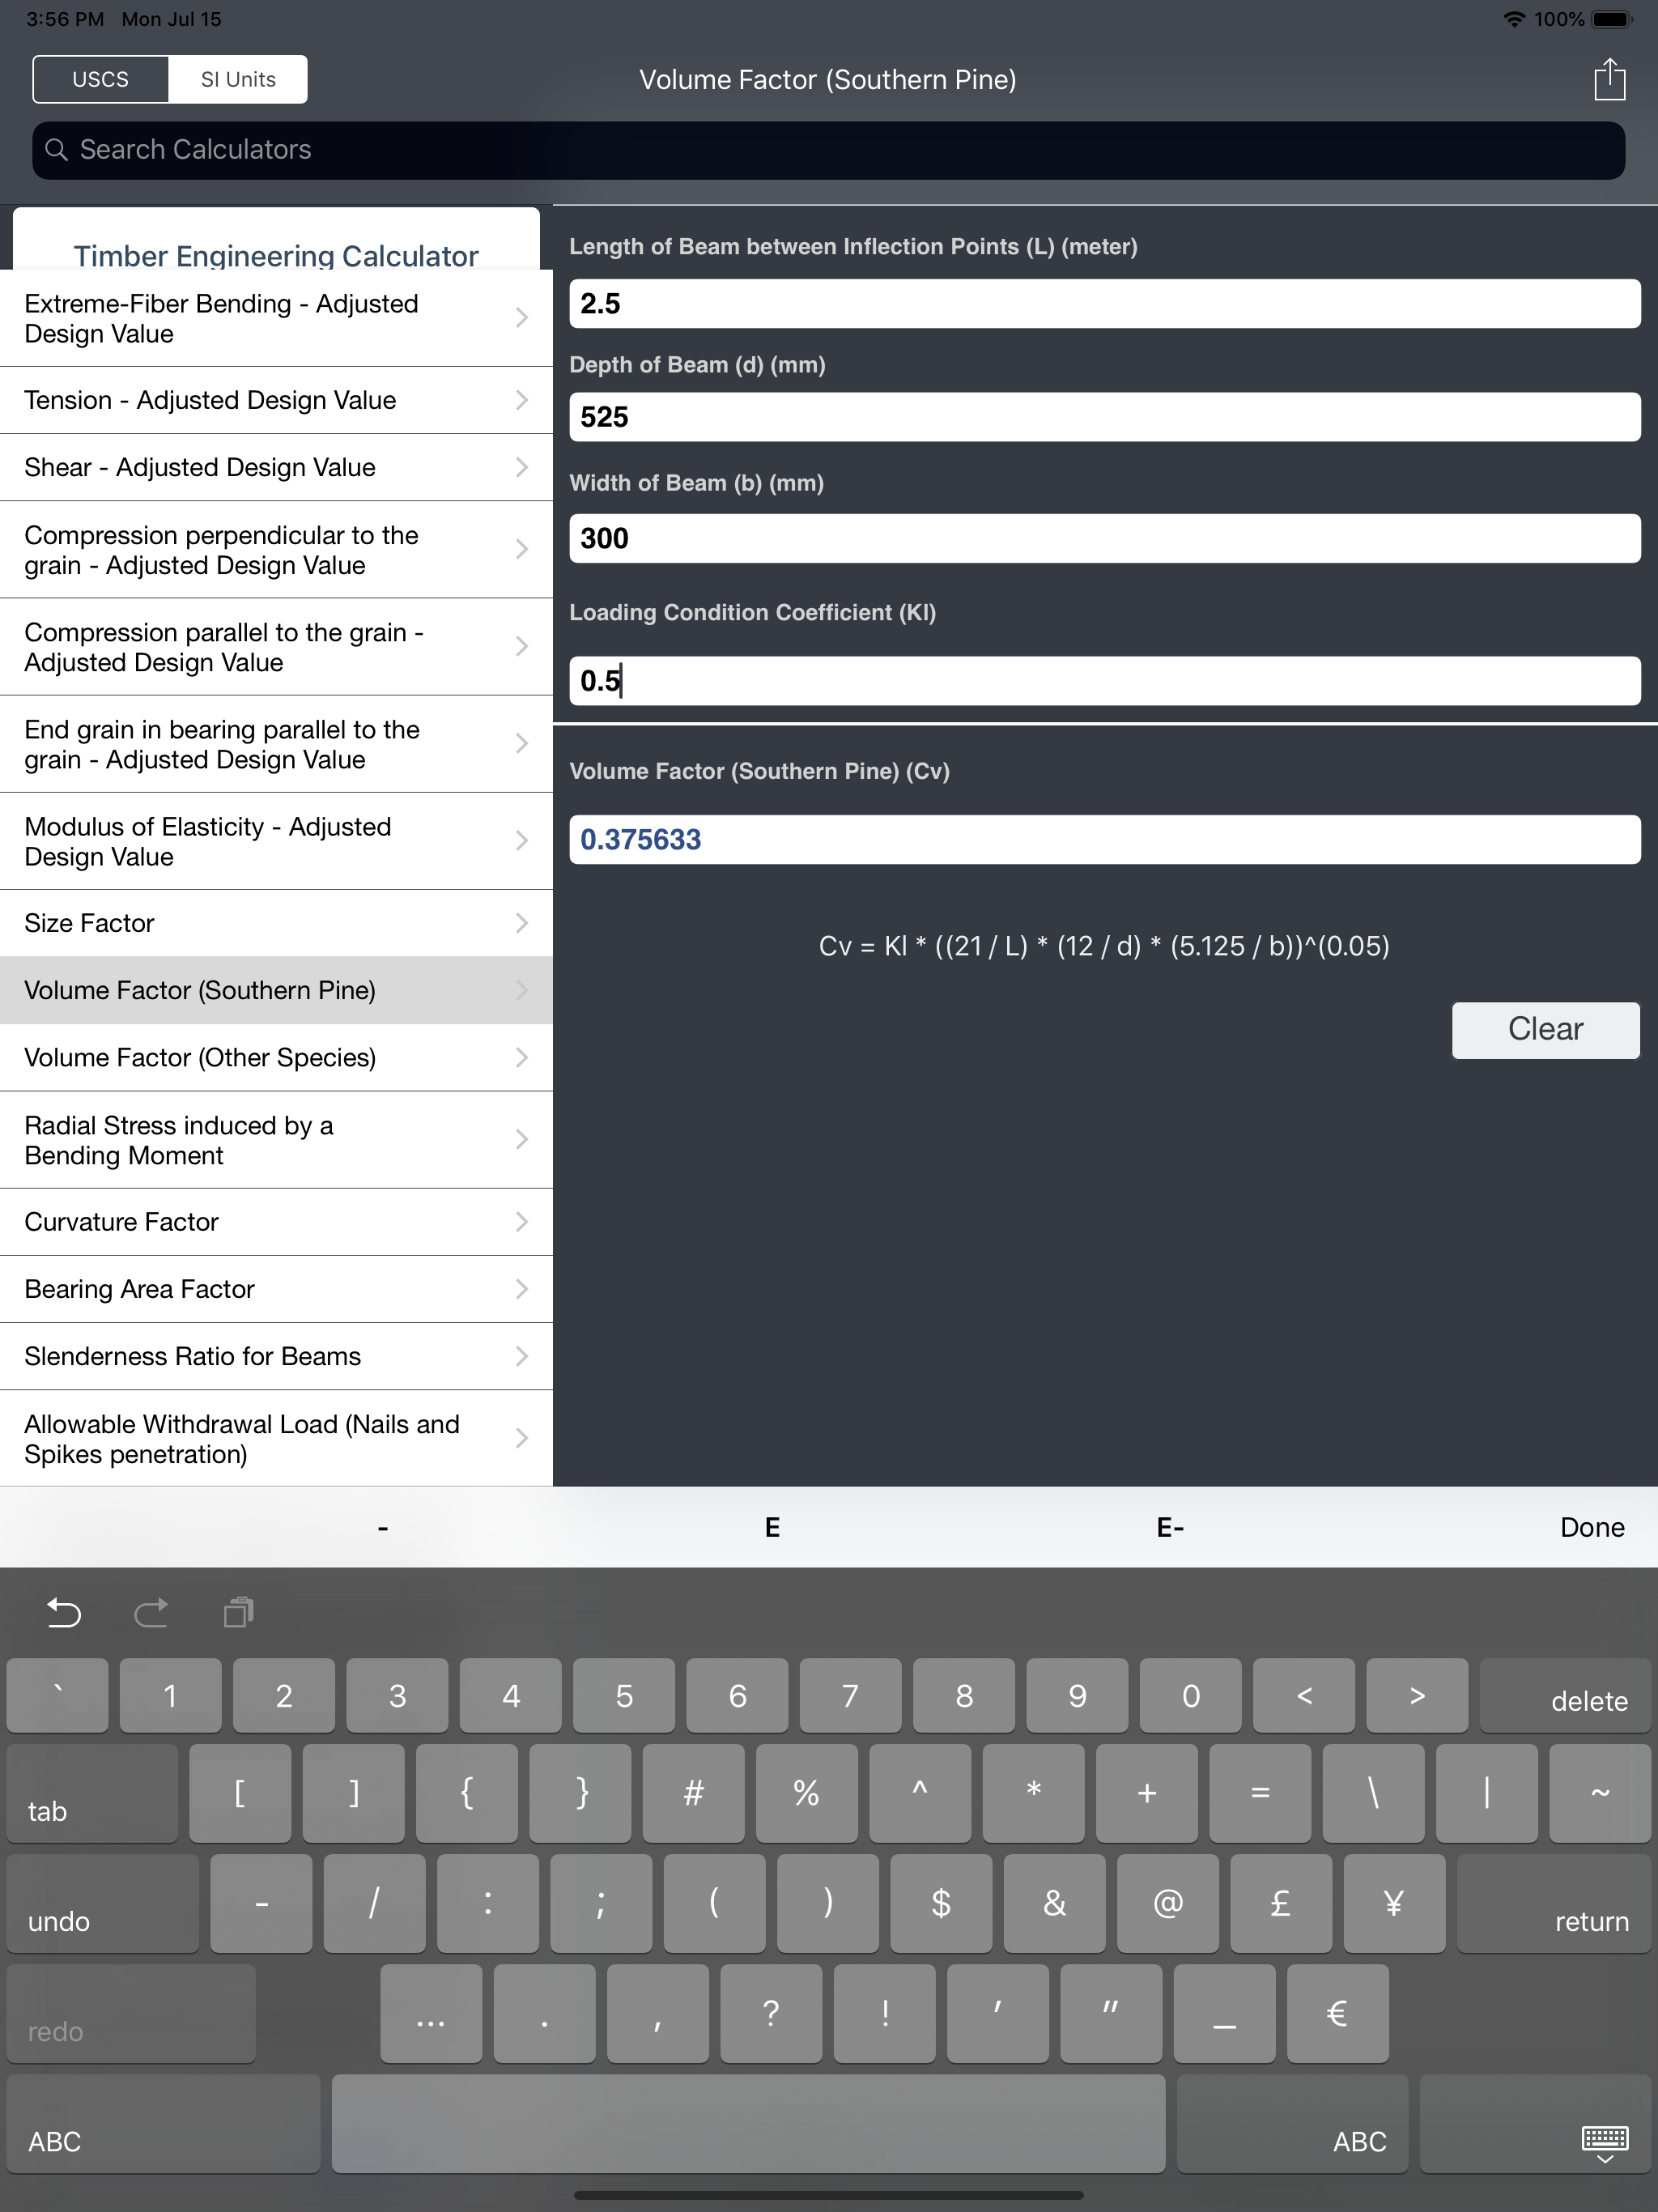This screenshot has width=1658, height=2212.
Task: Switch units to USCS
Action: 101,79
